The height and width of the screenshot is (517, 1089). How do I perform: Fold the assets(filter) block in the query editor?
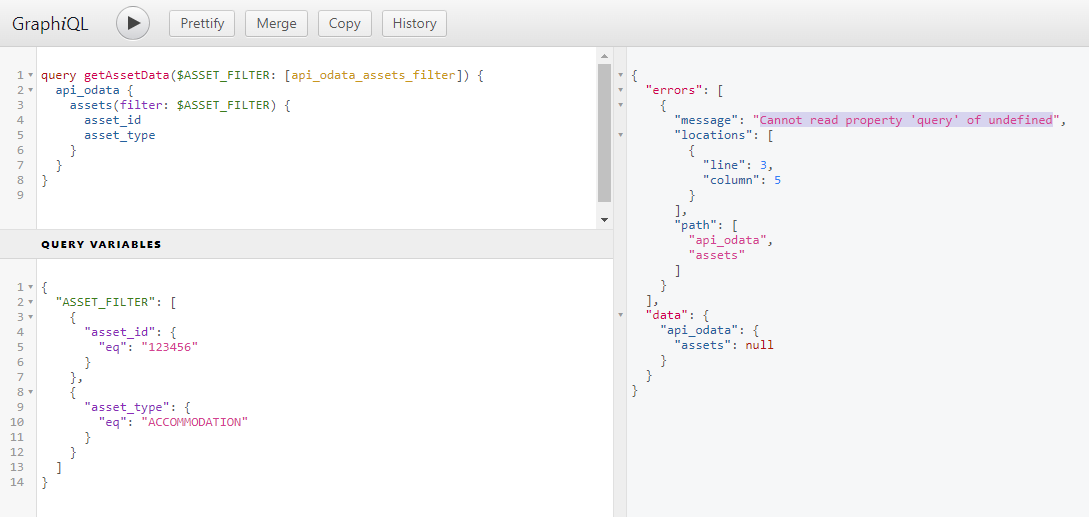pos(31,106)
